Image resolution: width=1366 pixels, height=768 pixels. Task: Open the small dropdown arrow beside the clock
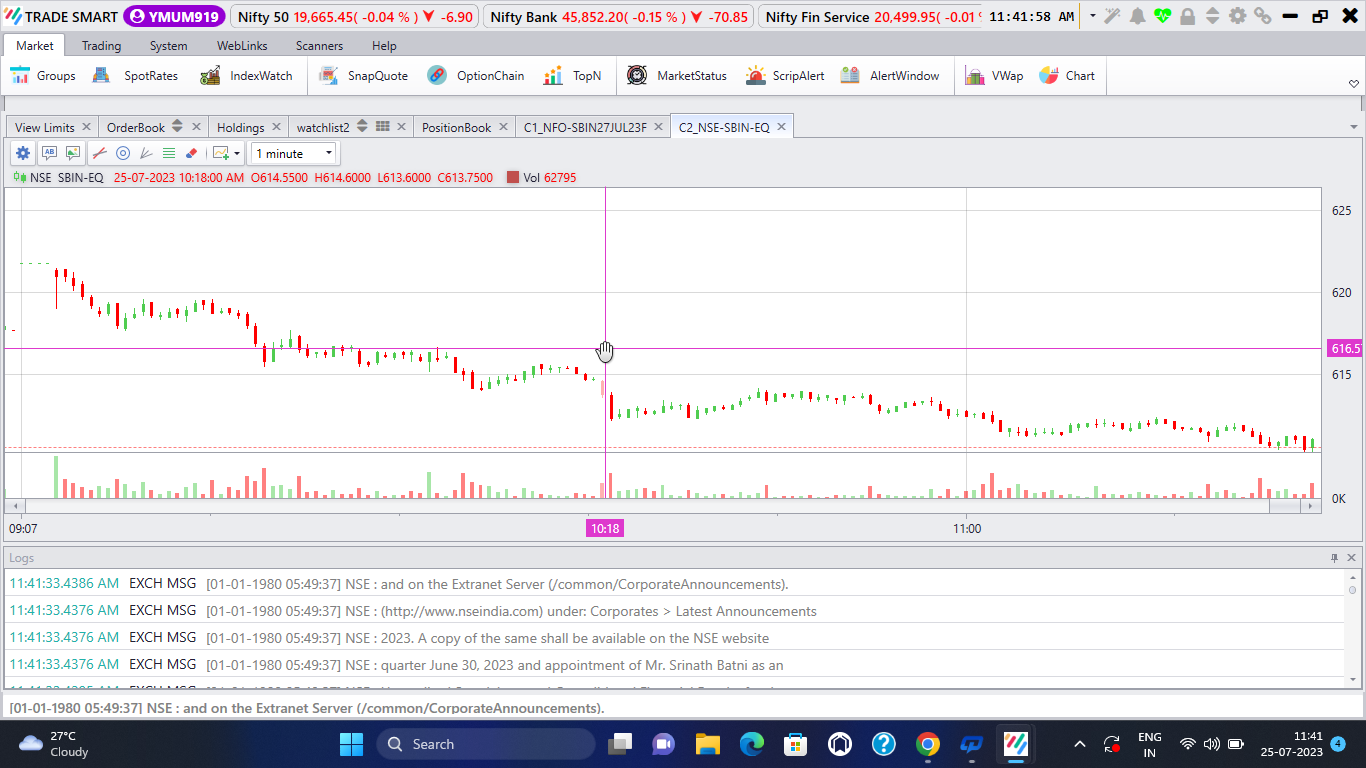coord(1092,16)
